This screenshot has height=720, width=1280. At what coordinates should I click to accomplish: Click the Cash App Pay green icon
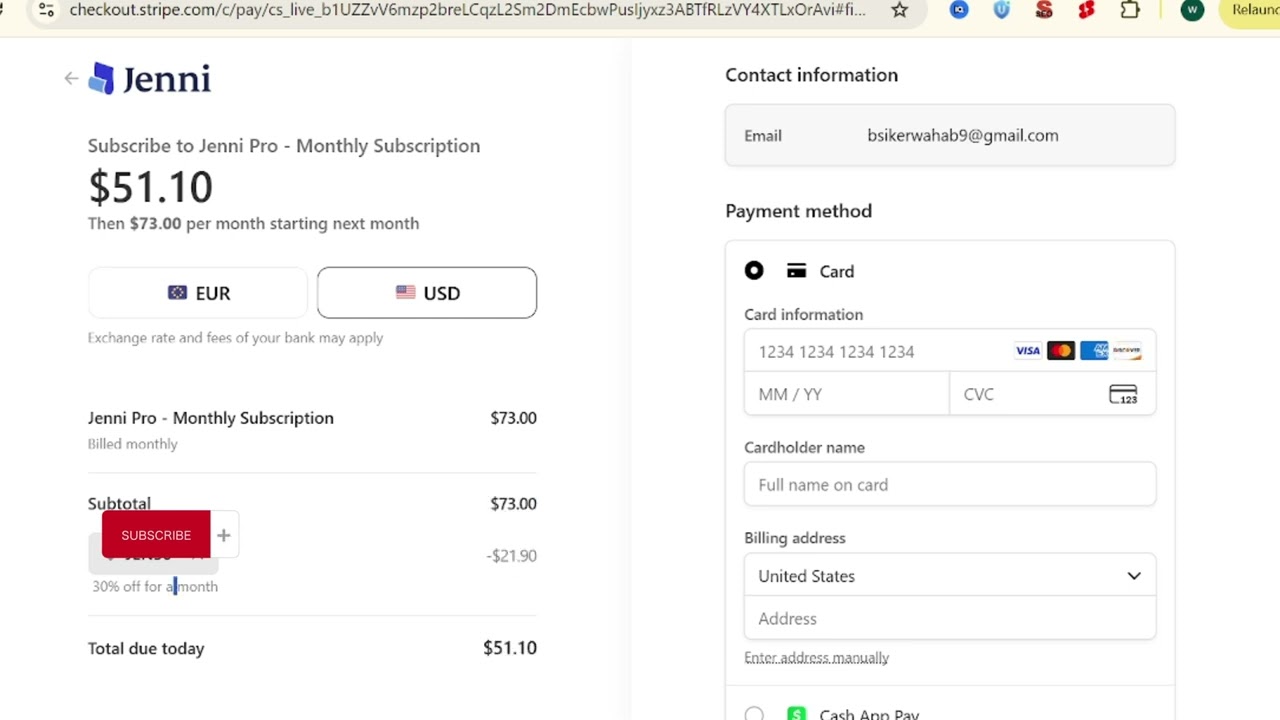[x=796, y=714]
